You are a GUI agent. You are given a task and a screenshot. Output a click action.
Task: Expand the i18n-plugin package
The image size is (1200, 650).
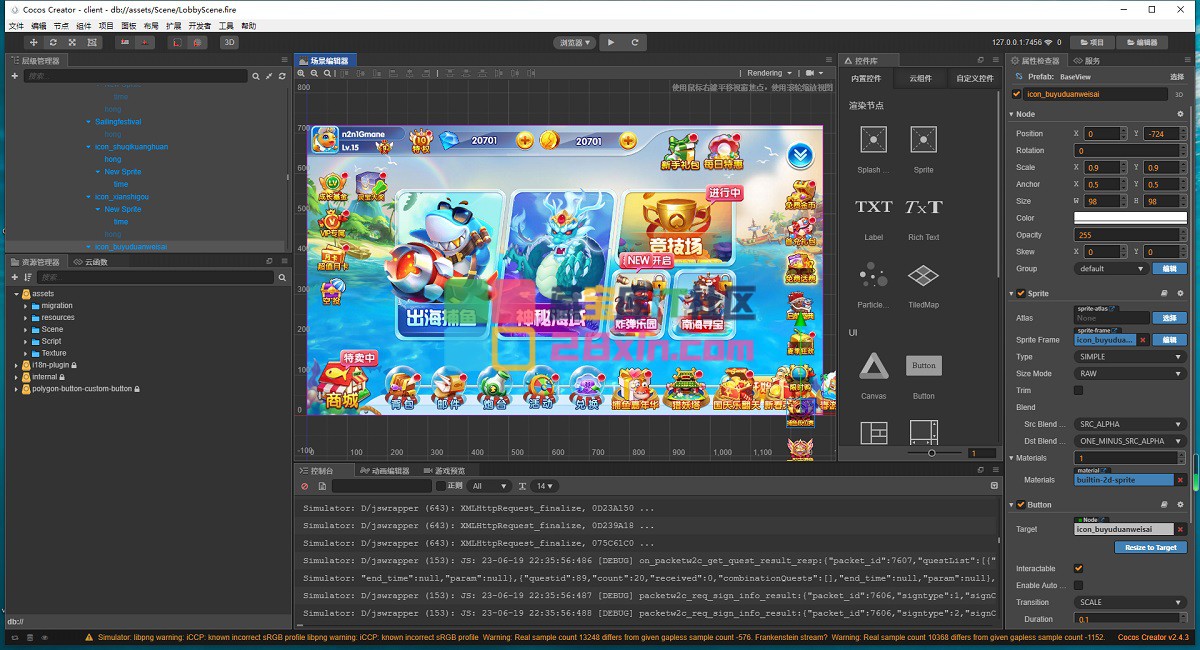(15, 365)
